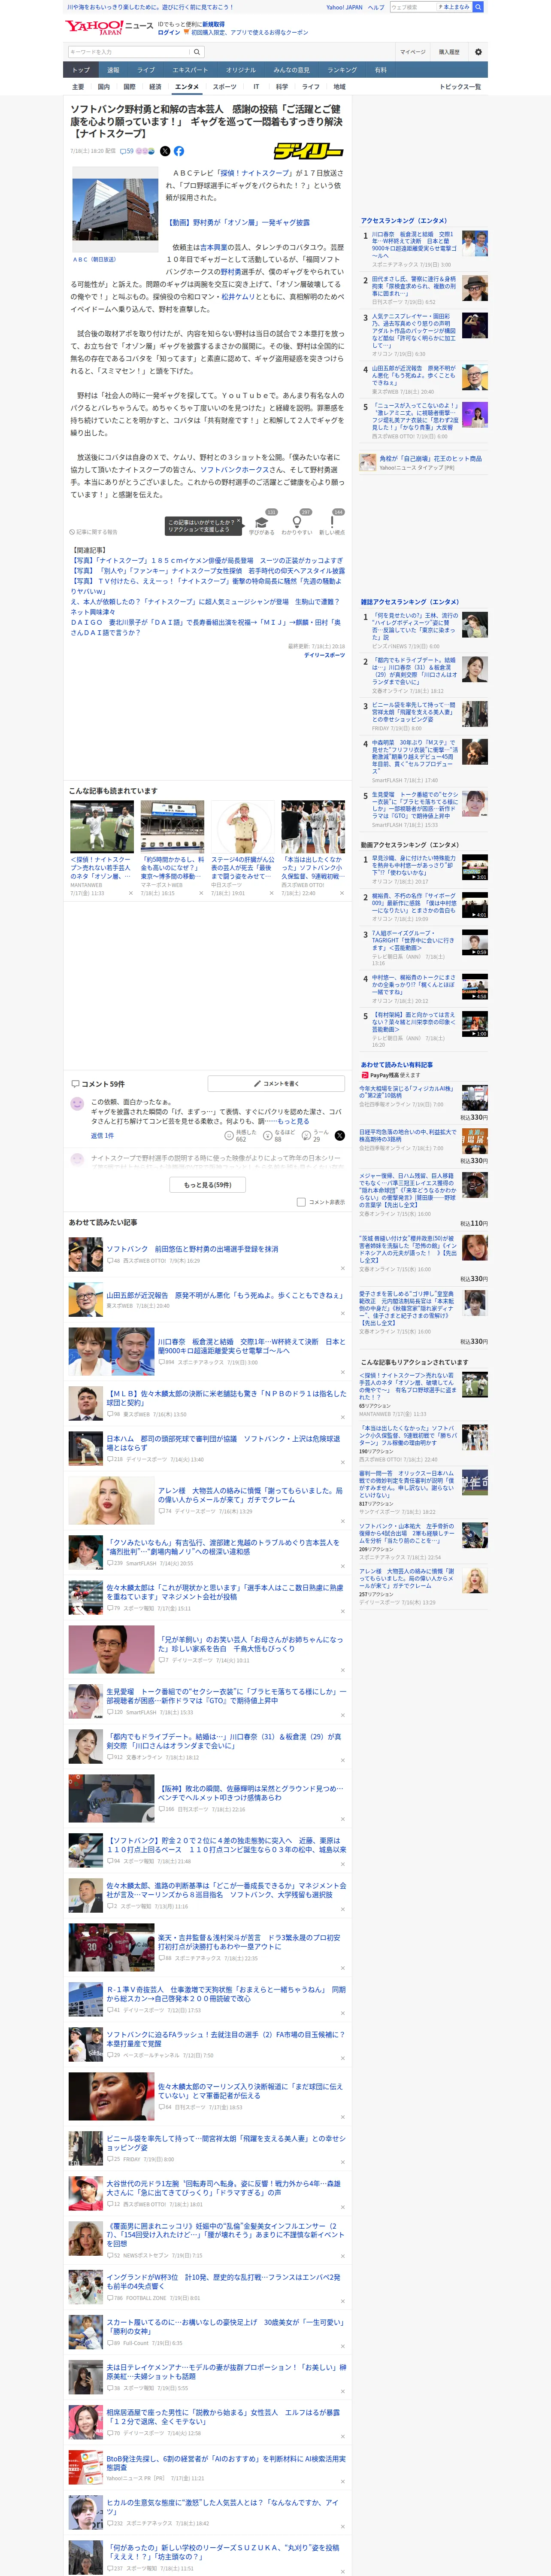551x2576 pixels.
Task: Open settings via the gear icon
Action: (478, 52)
